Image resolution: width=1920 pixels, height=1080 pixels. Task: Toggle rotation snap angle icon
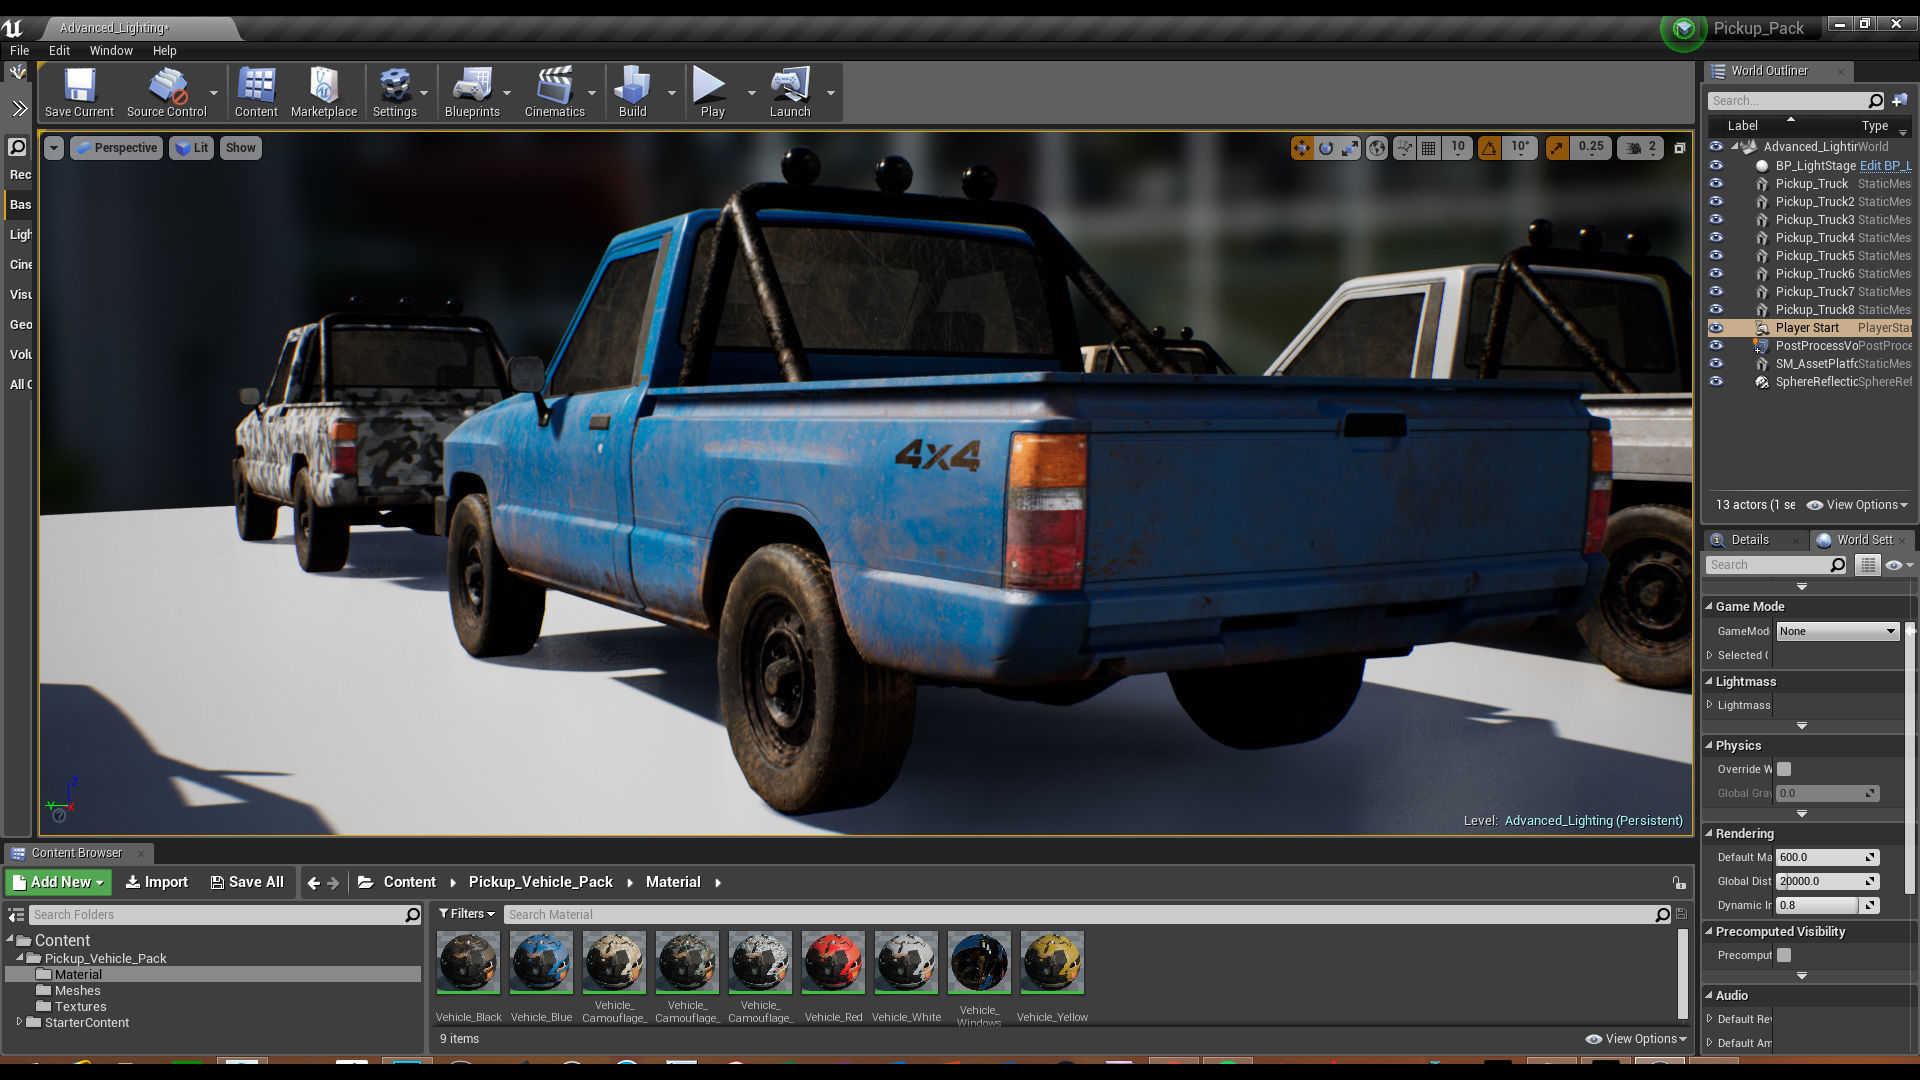[x=1489, y=148]
